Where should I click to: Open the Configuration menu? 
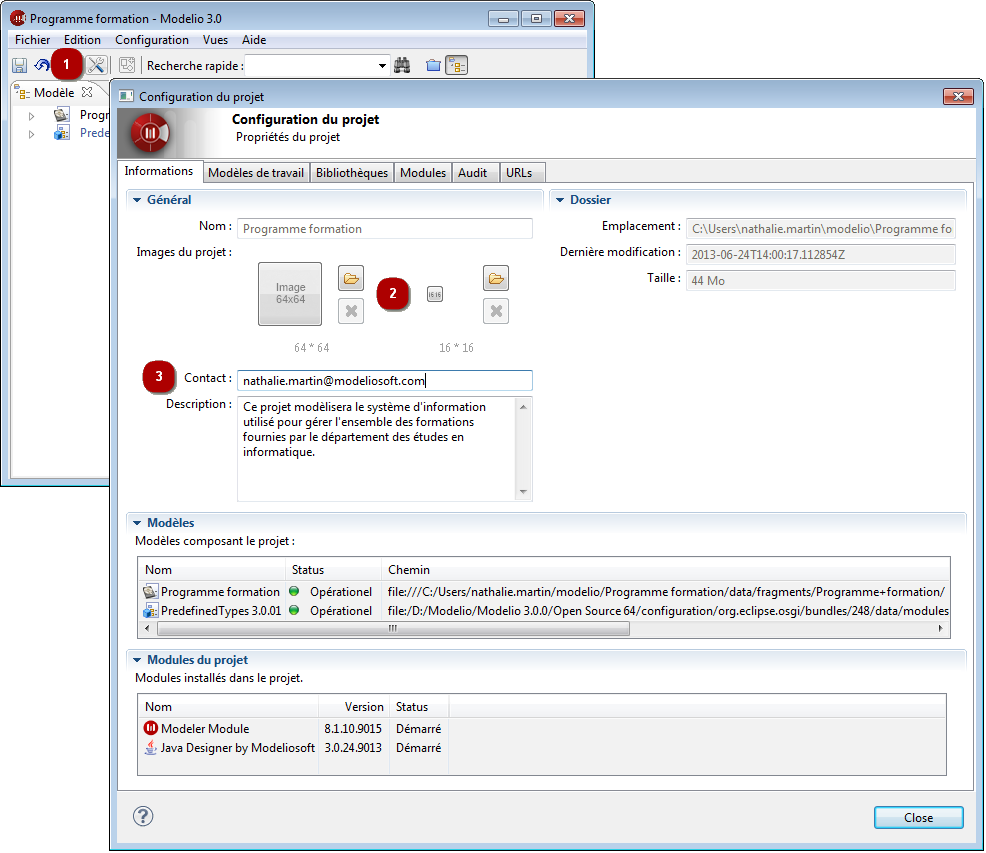151,40
